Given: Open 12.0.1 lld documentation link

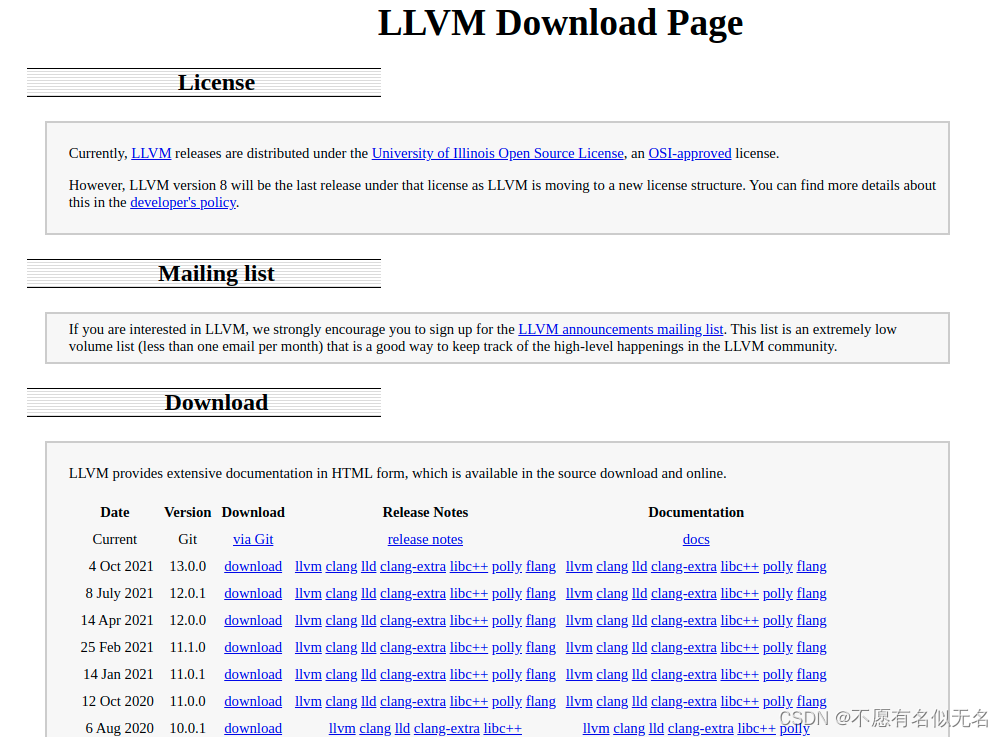Looking at the screenshot, I should 640,593.
